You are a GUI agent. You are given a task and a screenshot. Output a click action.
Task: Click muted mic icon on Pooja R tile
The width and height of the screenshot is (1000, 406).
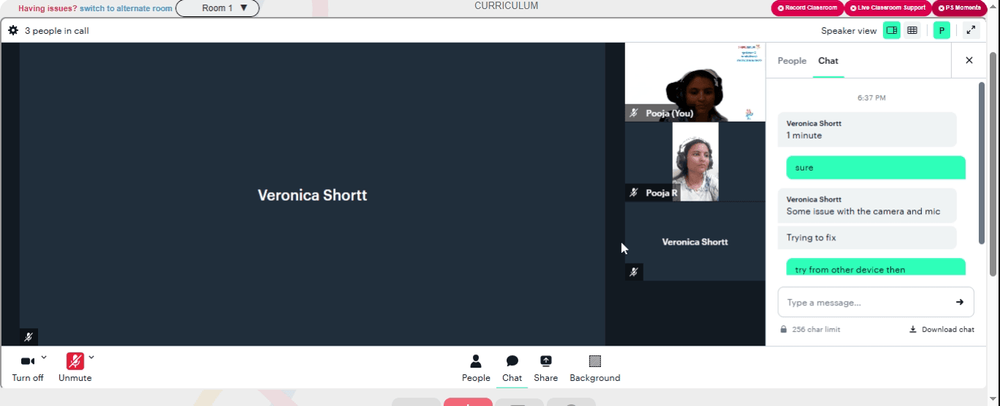tap(633, 192)
